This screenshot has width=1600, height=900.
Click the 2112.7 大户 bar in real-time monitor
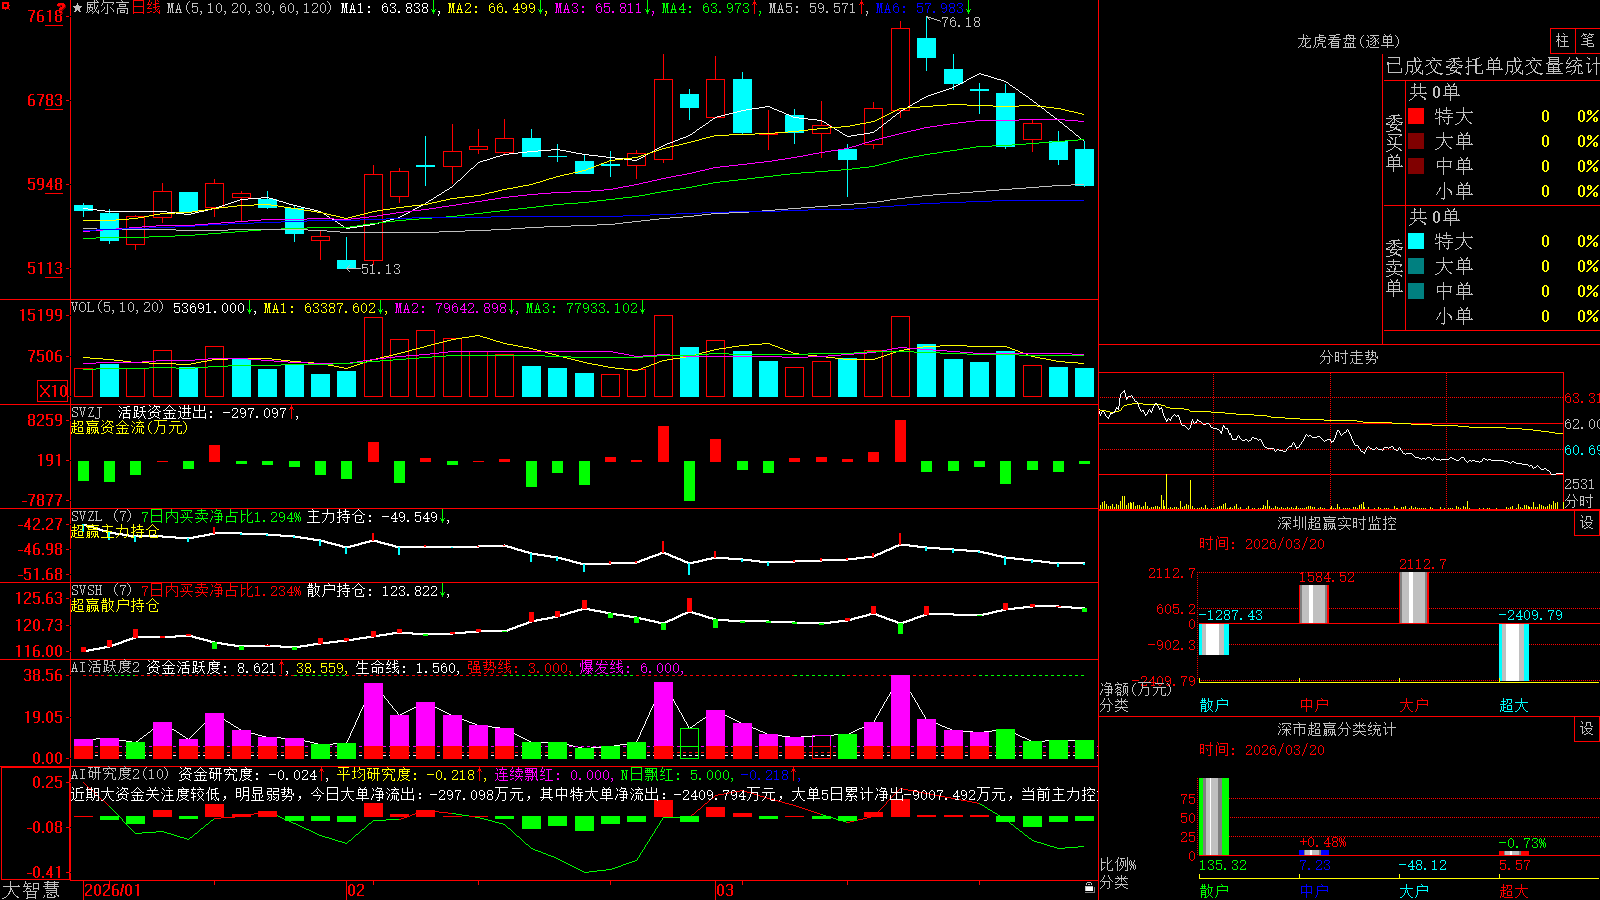[x=1414, y=598]
